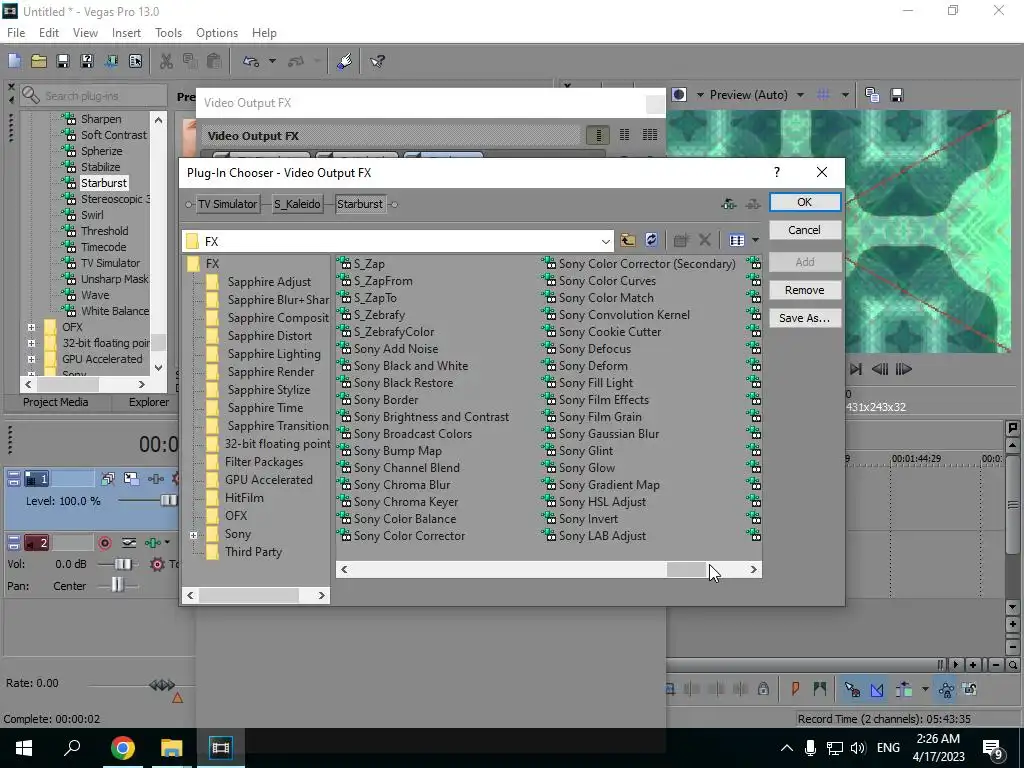Toggle the overlay grid in preview toolbar
Viewport: 1024px width, 768px height.
tap(824, 95)
